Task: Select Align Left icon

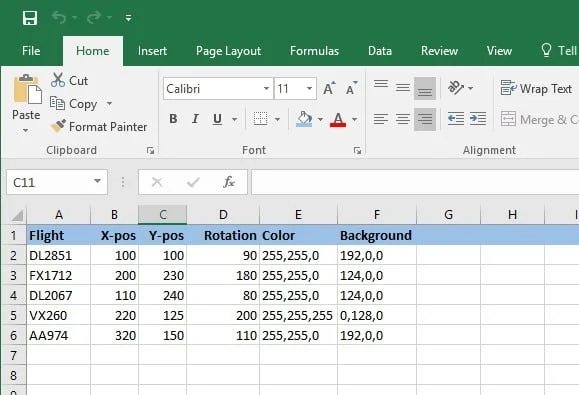Action: (381, 119)
